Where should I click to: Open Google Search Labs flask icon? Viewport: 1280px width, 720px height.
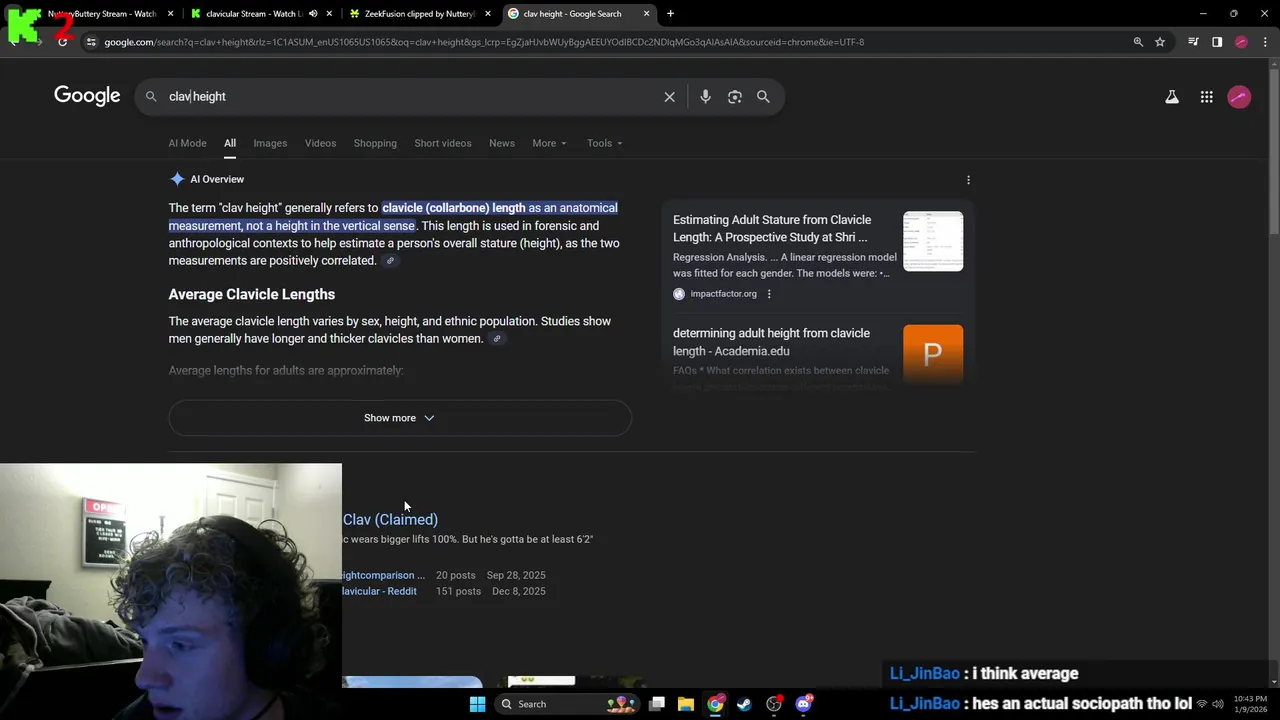[1172, 97]
